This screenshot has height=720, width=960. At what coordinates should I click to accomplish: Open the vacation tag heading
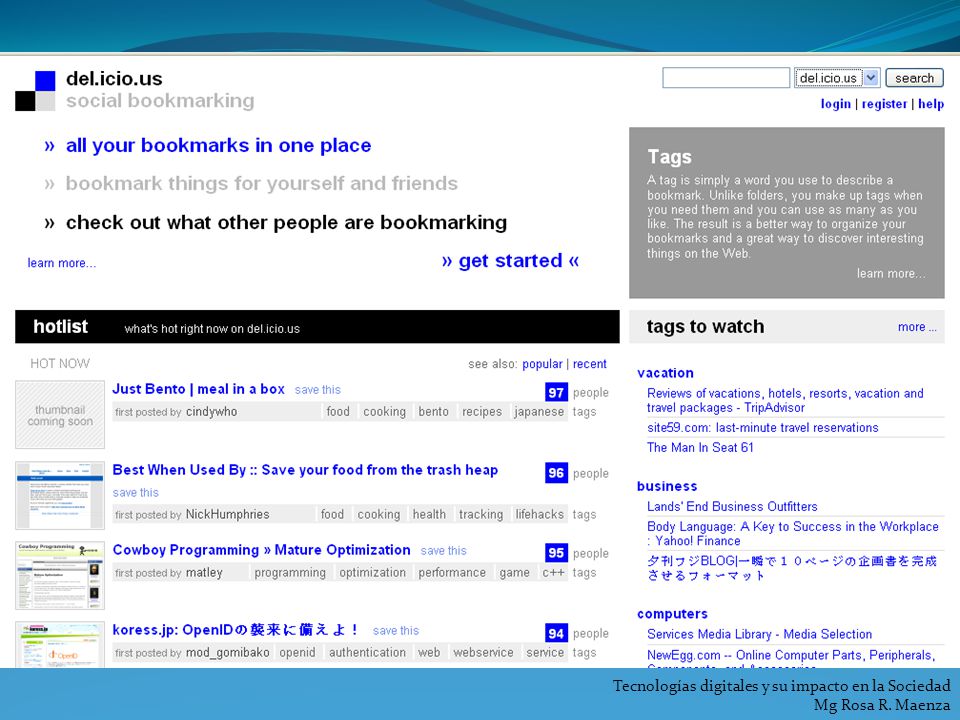point(665,373)
